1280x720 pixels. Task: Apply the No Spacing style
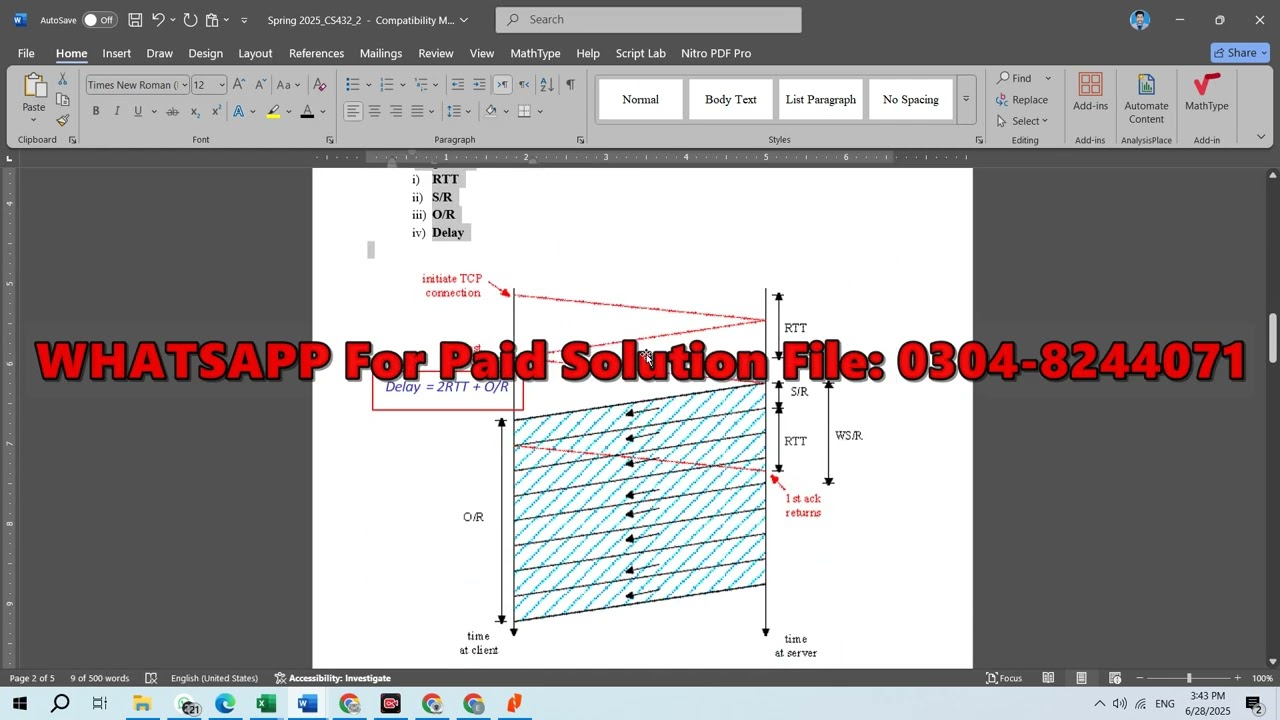(911, 99)
